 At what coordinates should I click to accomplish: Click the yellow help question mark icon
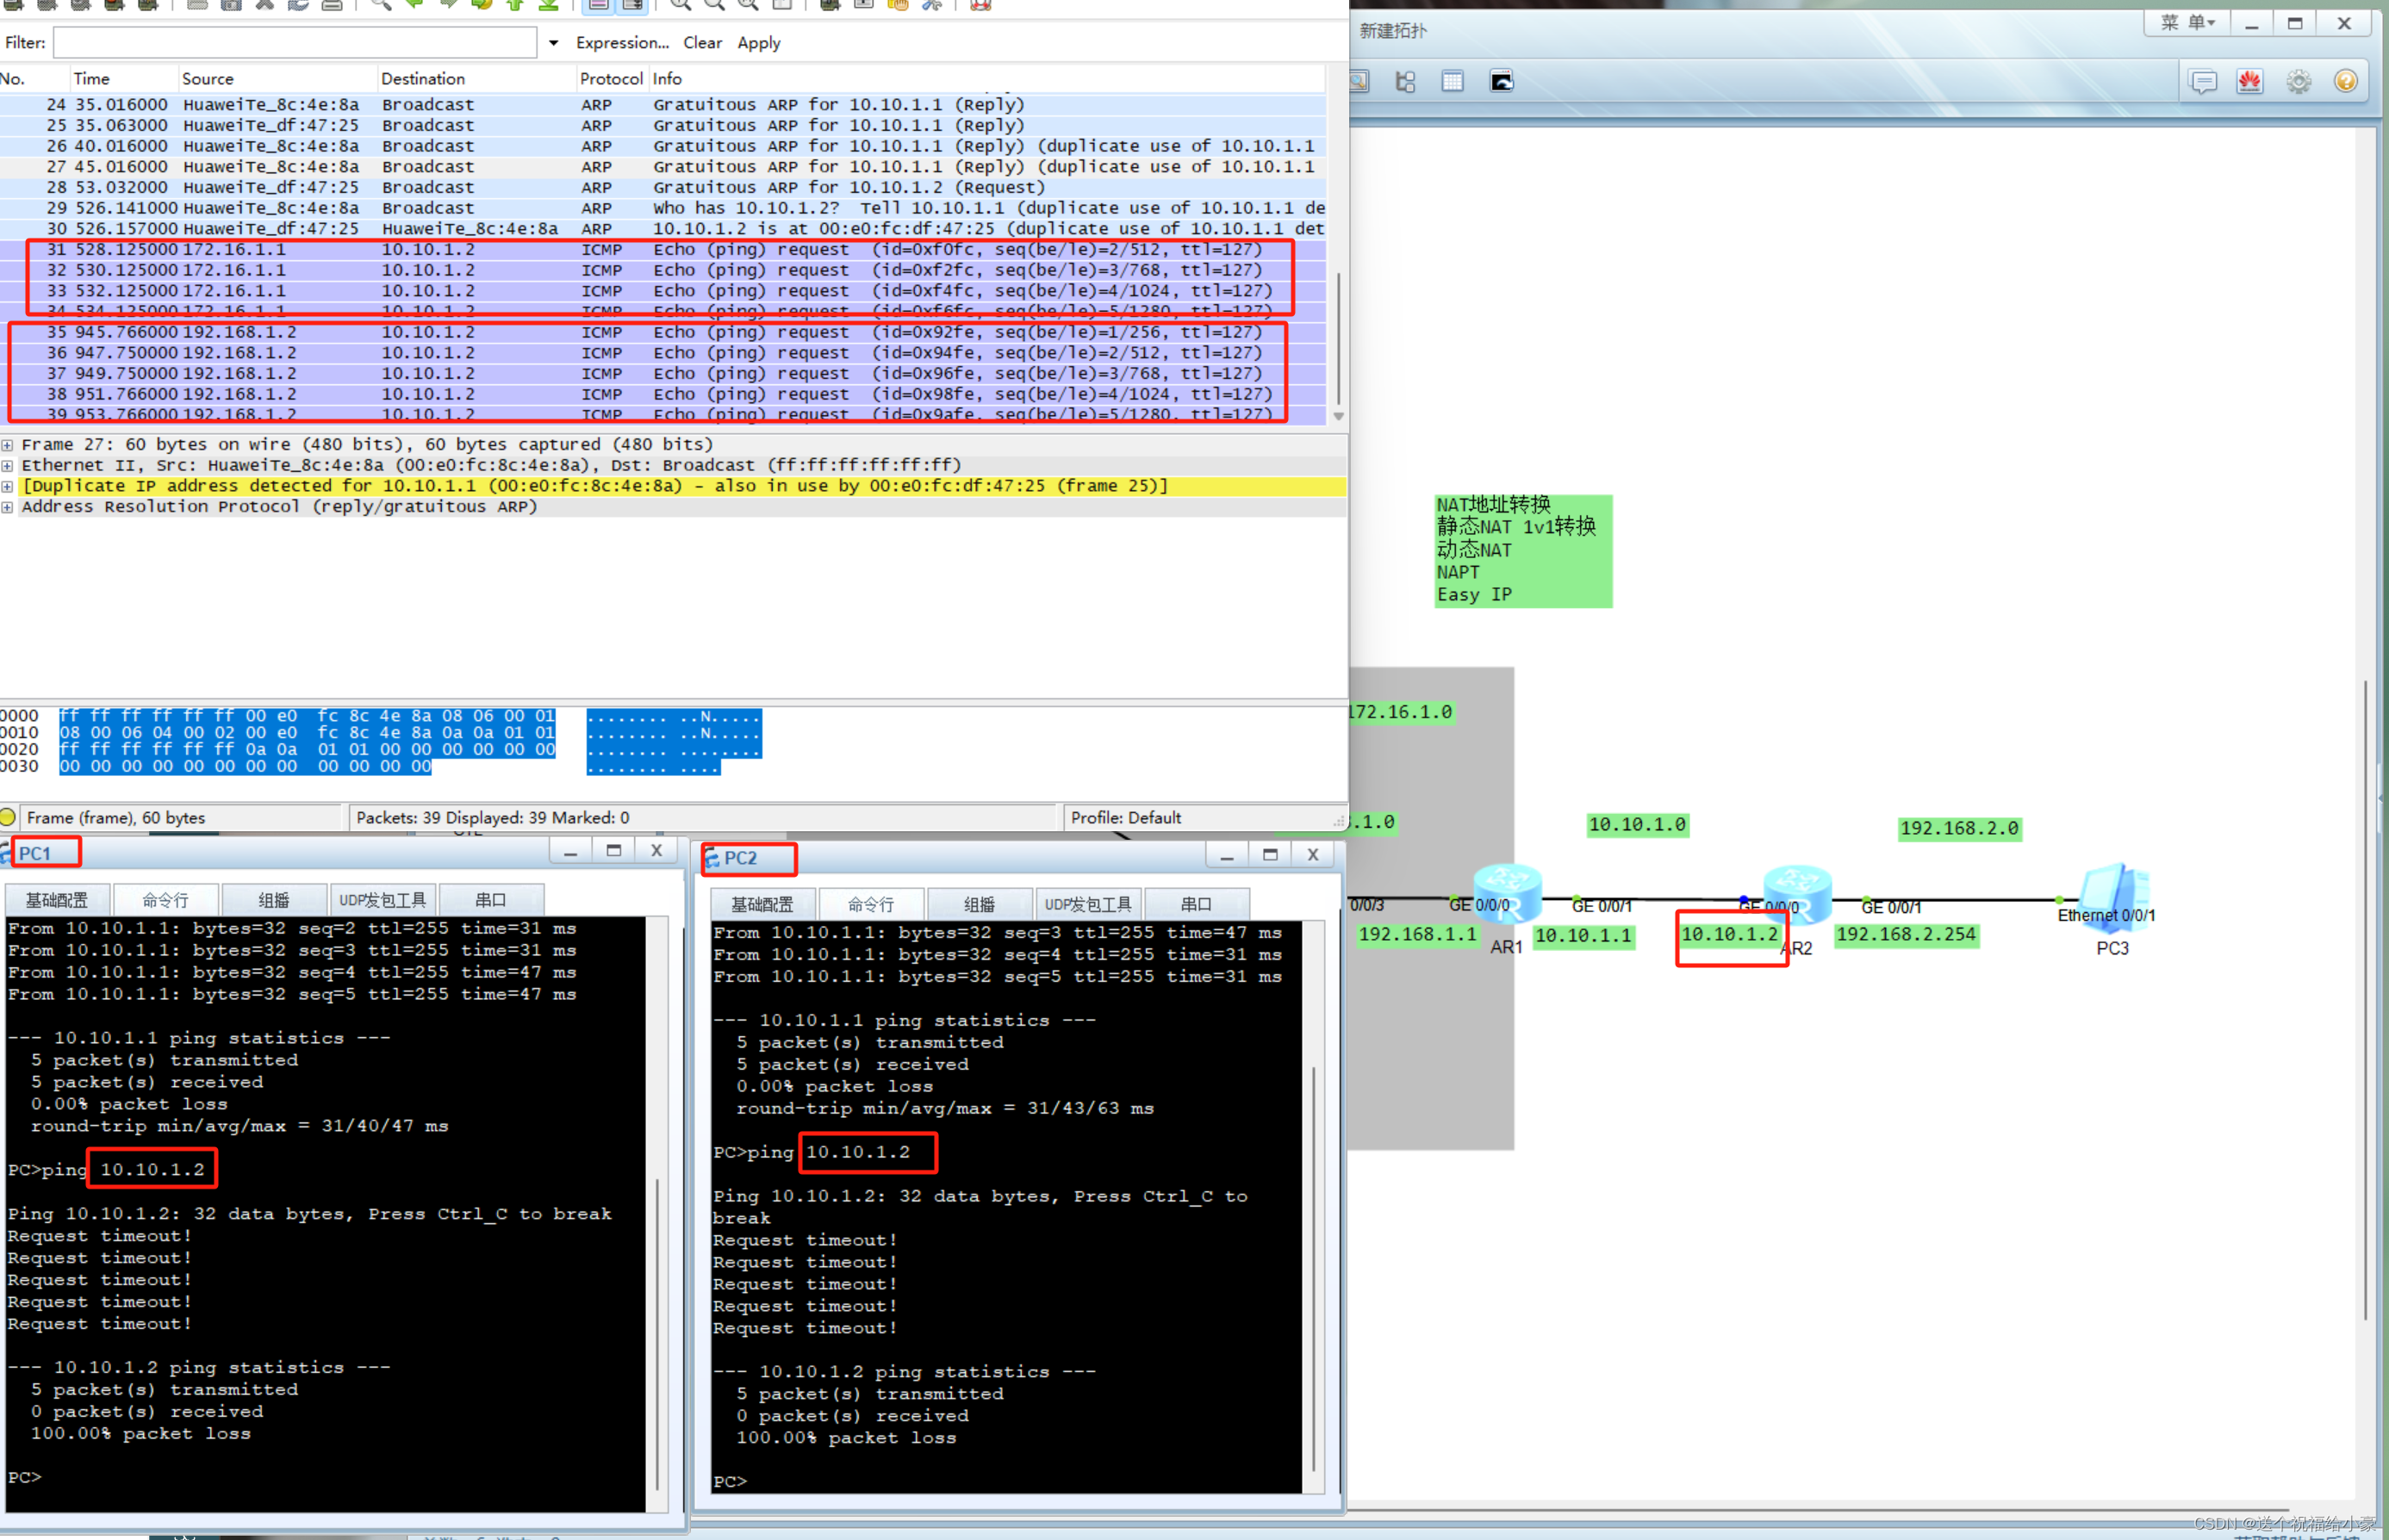(2345, 82)
